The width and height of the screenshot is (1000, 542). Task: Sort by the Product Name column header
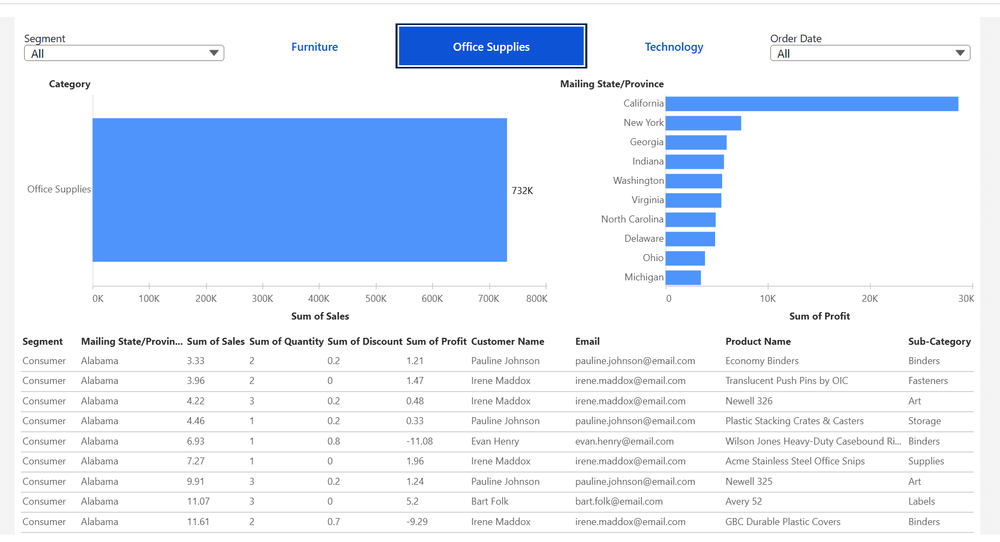(757, 342)
